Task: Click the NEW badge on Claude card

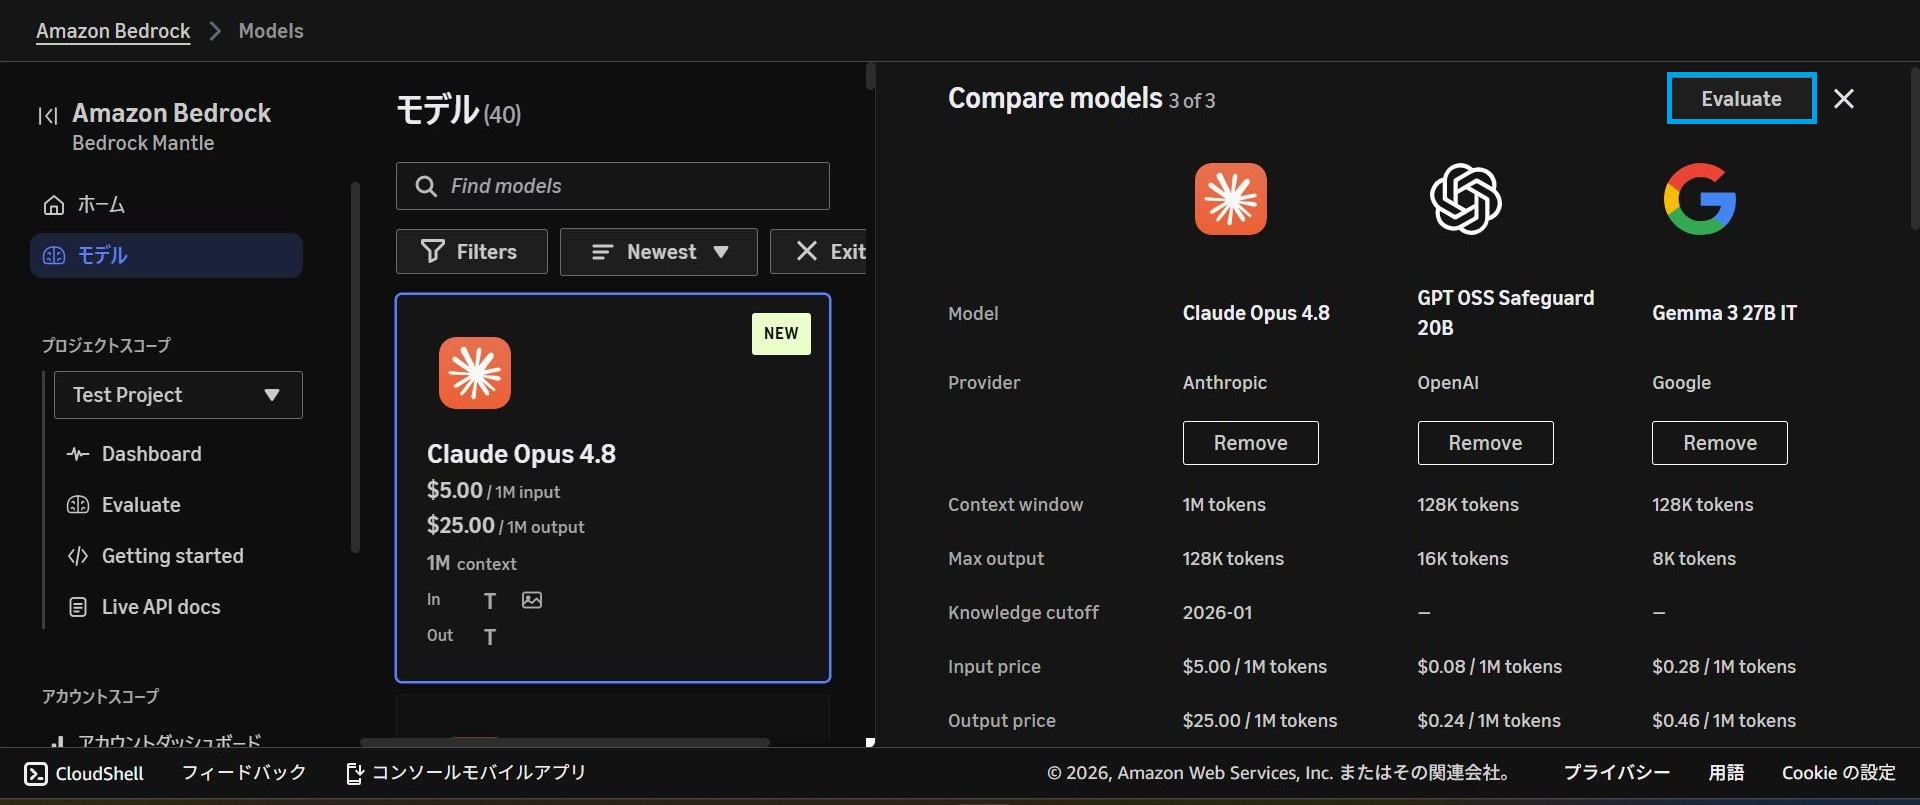Action: click(x=781, y=334)
